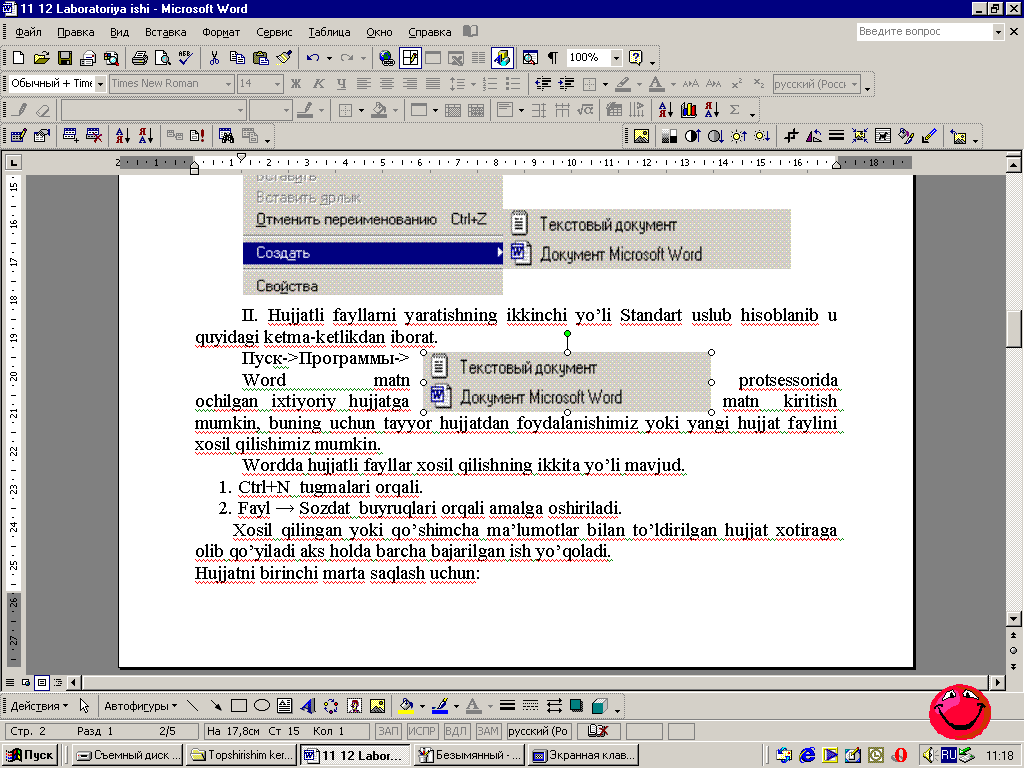This screenshot has width=1024, height=768.
Task: Open Print Preview from the toolbar
Action: pyautogui.click(x=162, y=58)
